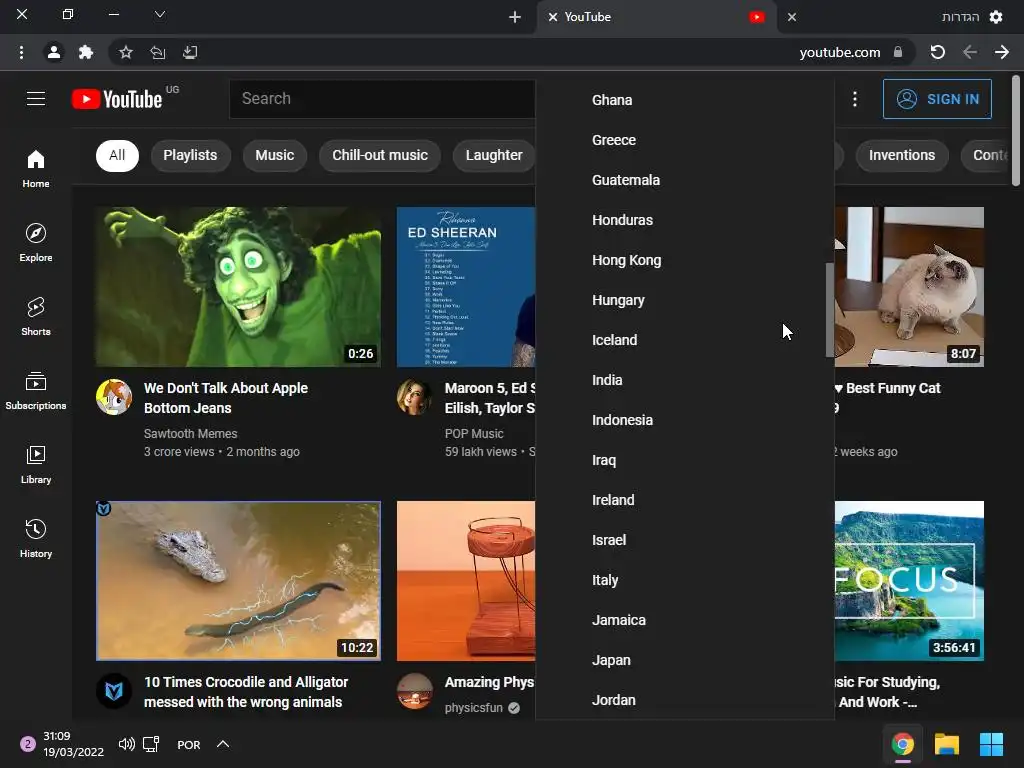This screenshot has width=1024, height=768.
Task: Click the browser forward arrow pointing right
Action: pos(1002,52)
